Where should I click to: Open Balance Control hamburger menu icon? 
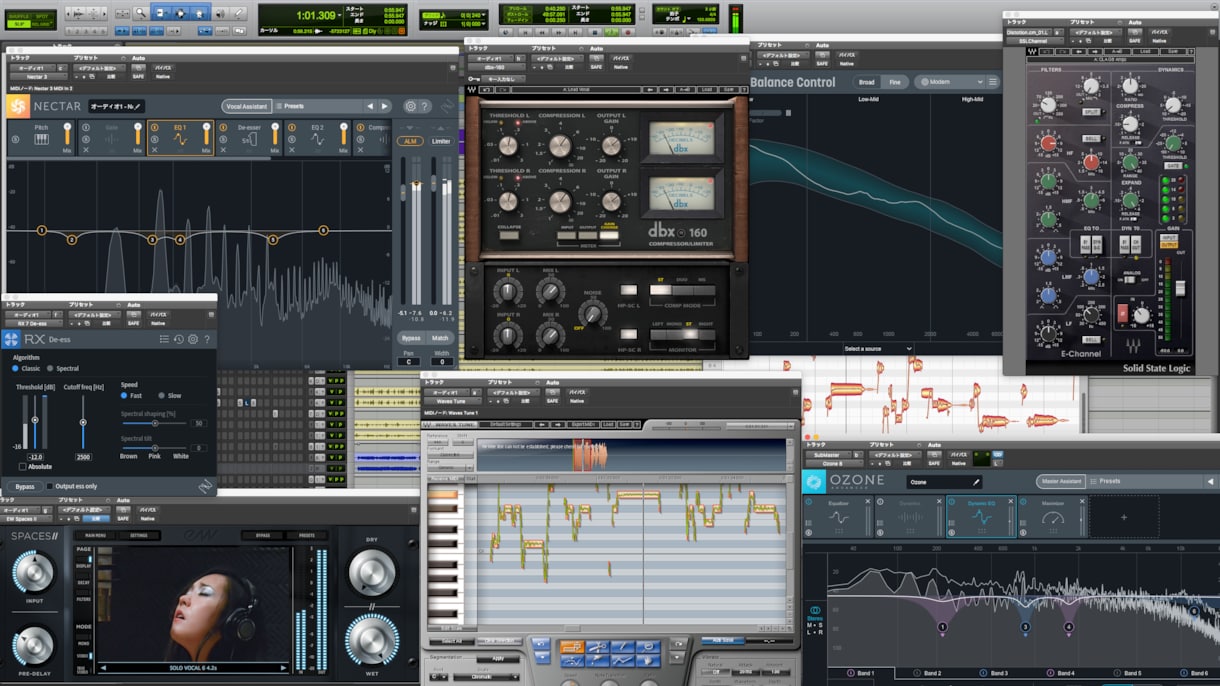tap(993, 82)
